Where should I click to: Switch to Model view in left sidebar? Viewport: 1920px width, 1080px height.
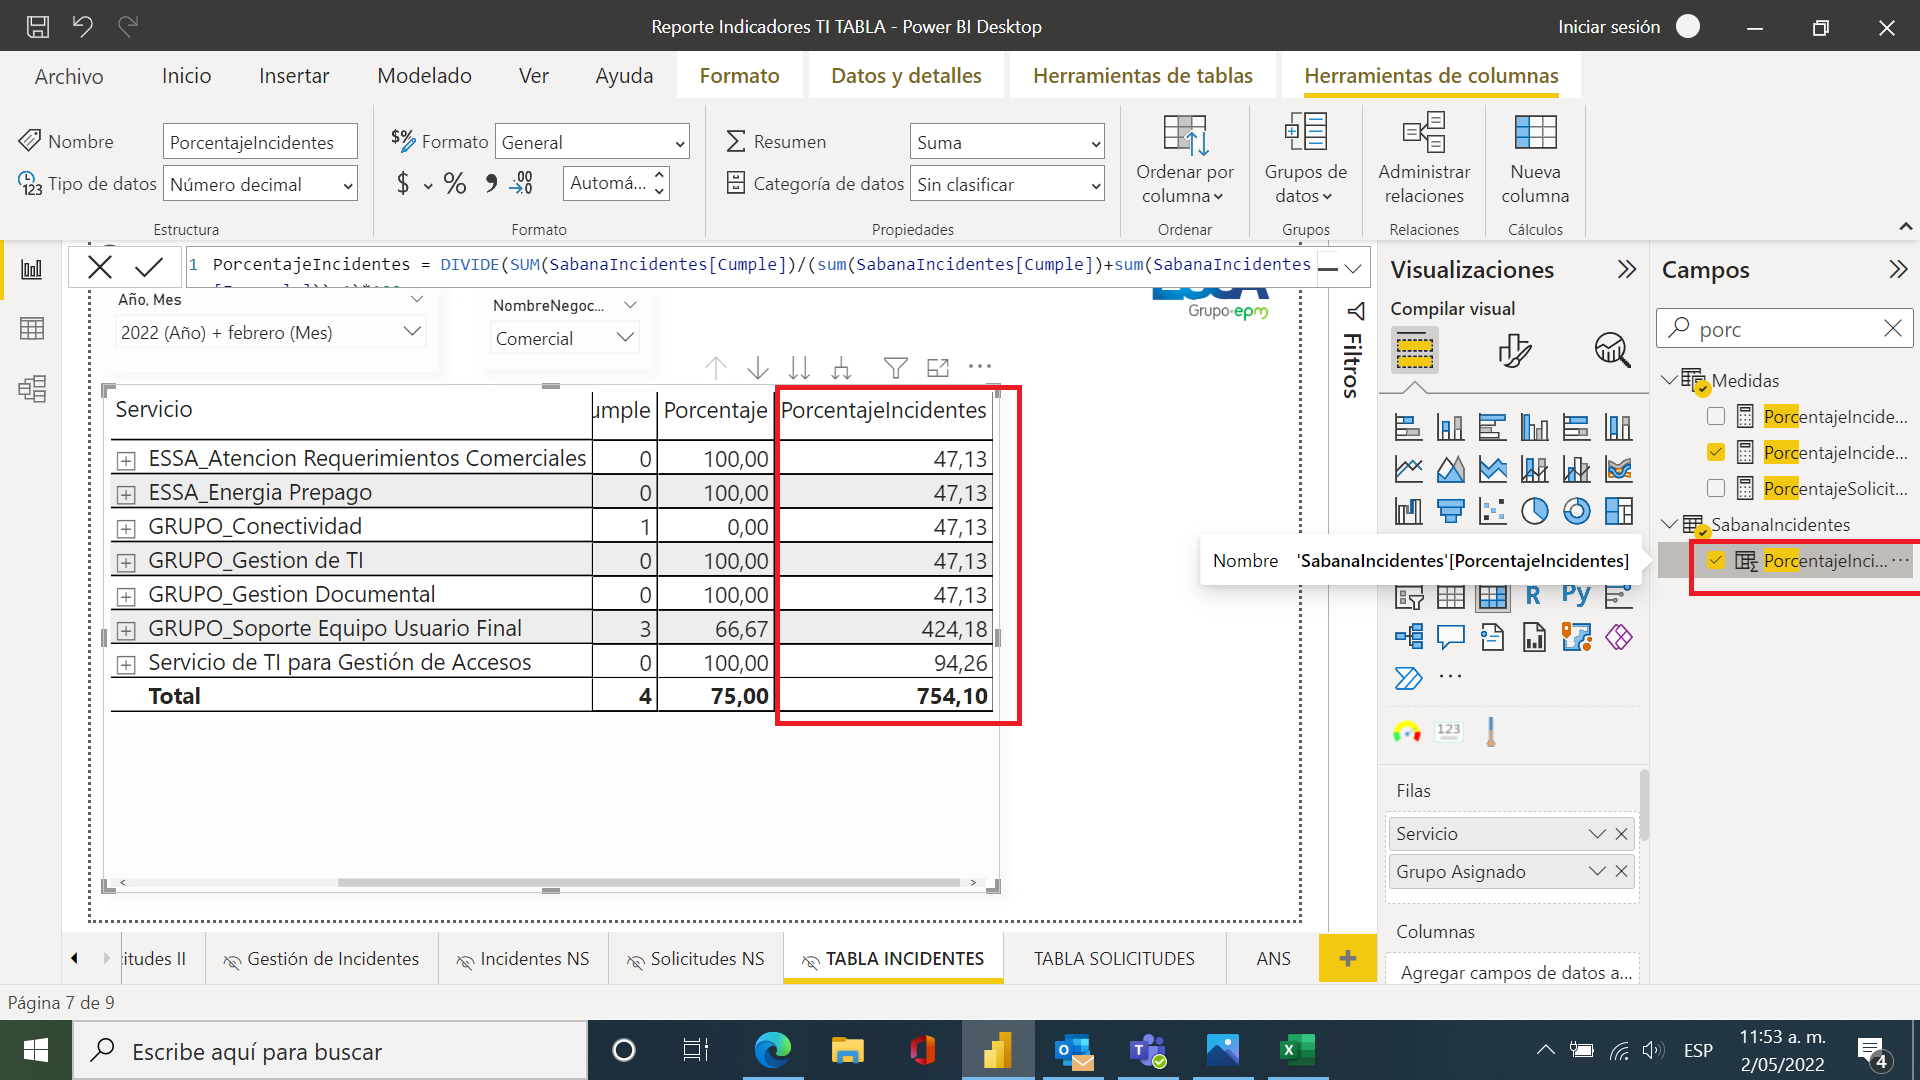coord(32,388)
